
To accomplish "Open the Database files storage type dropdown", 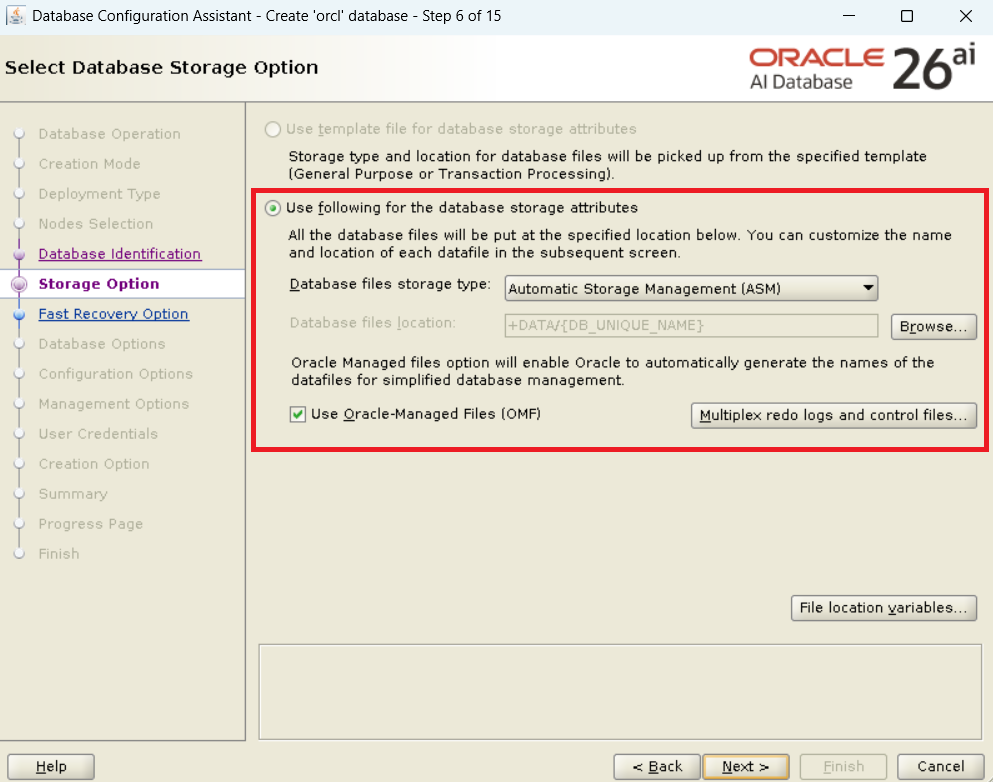I will [691, 289].
